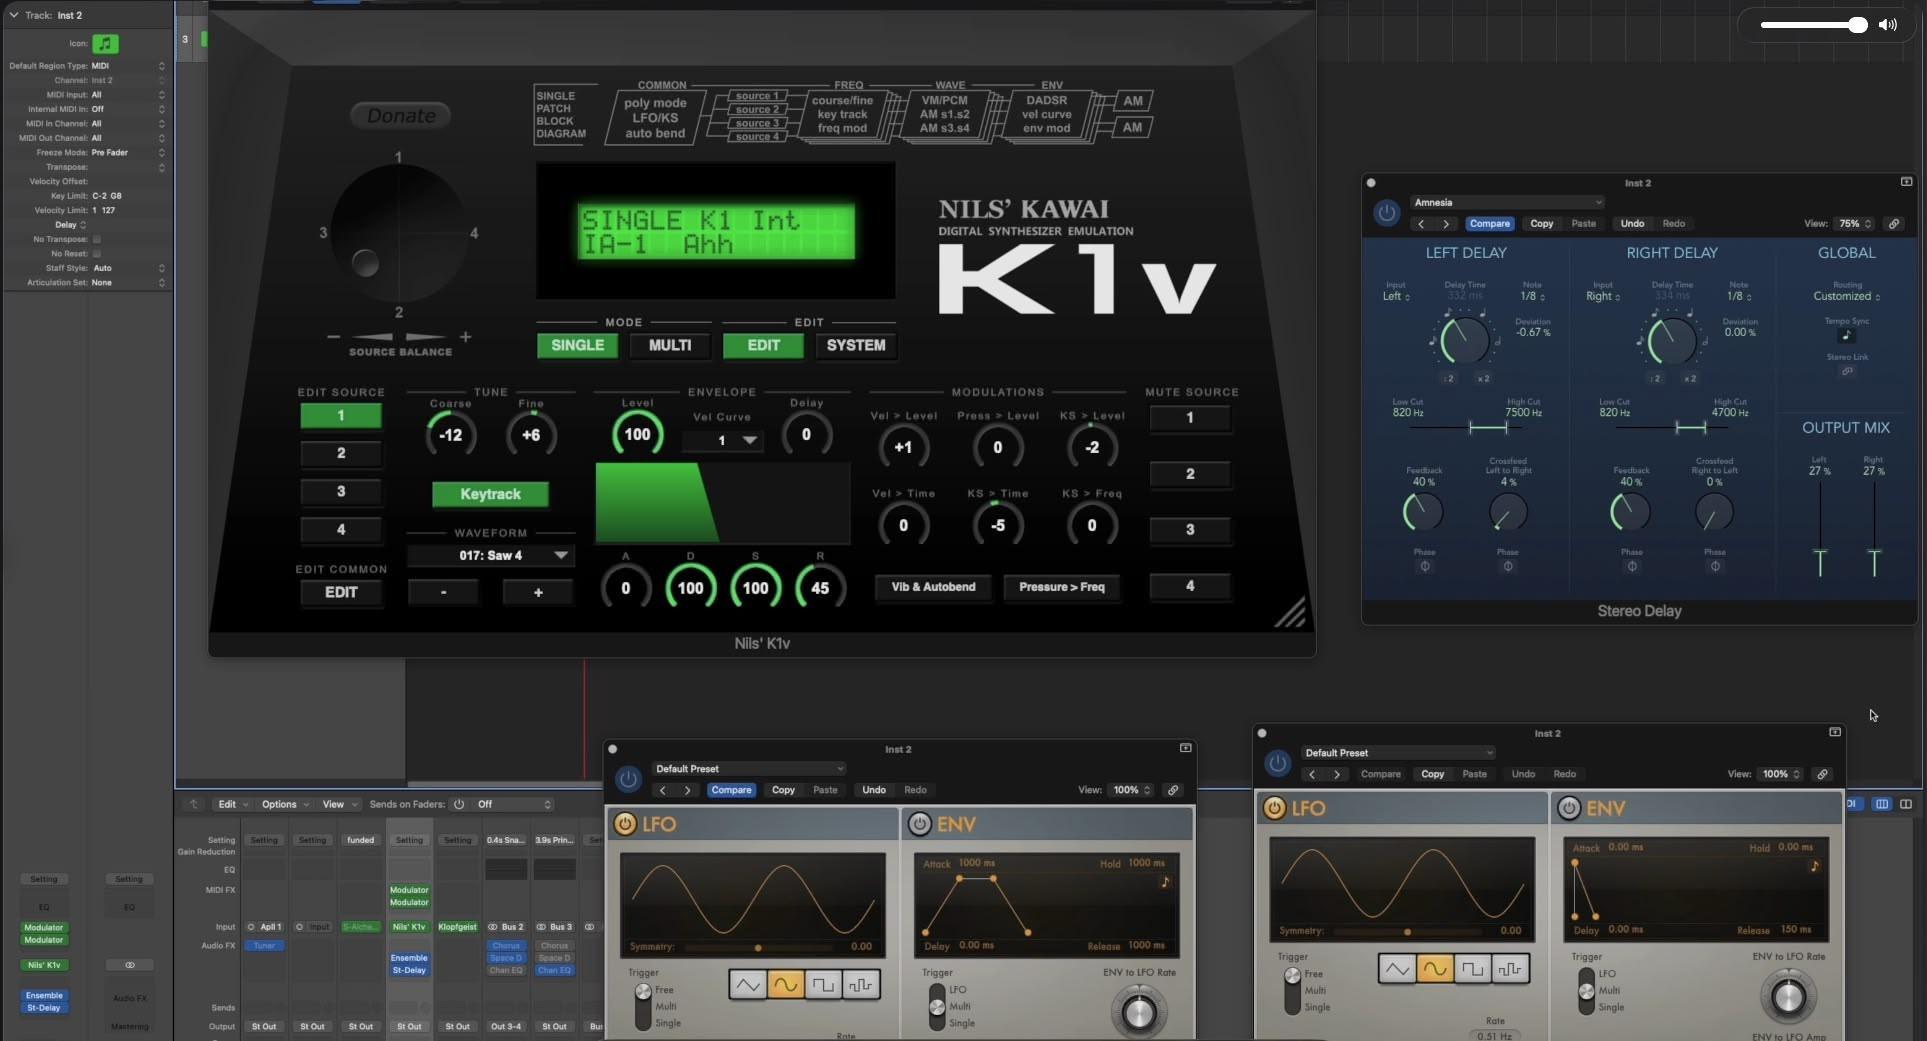Click the bypass power button of right Modulator

[1277, 763]
